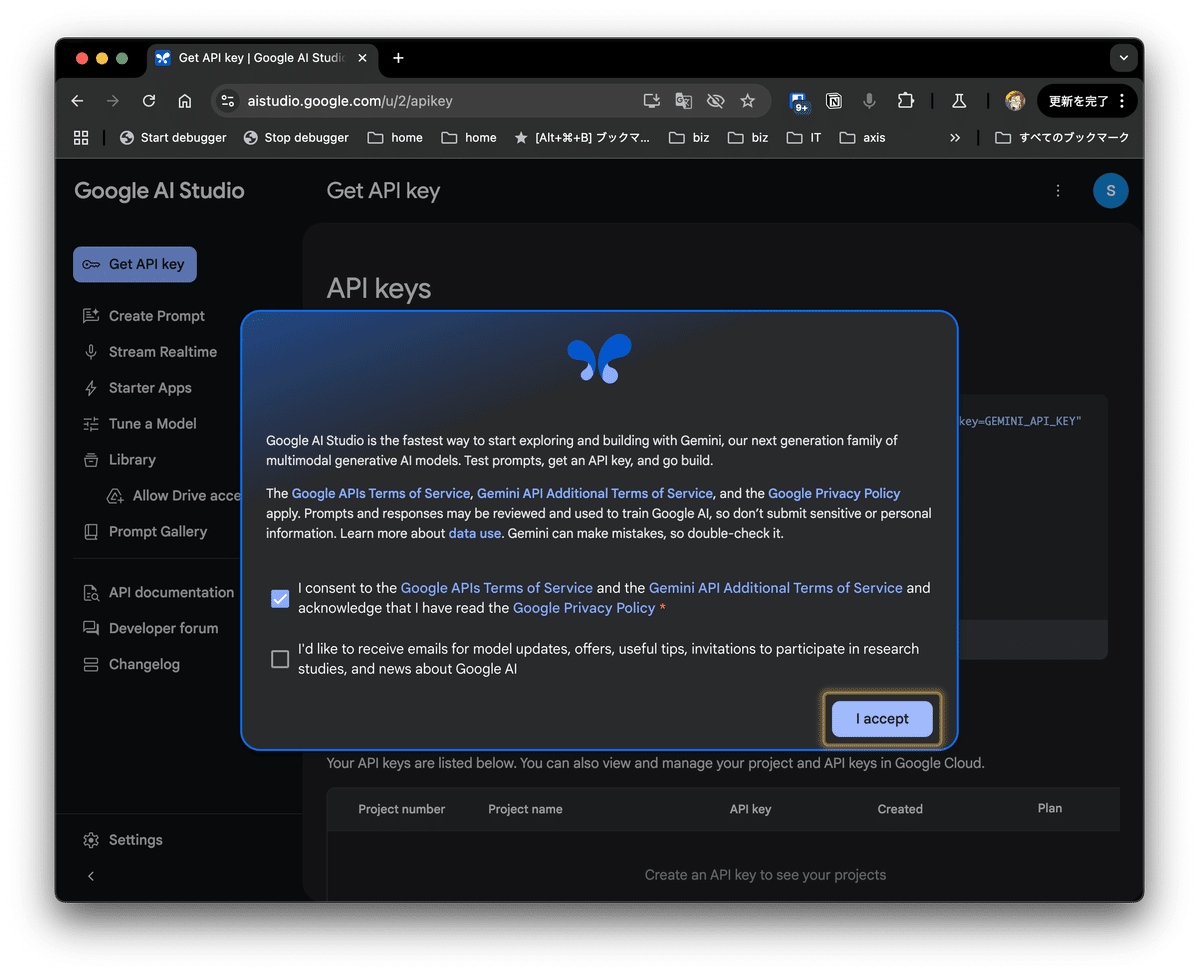Click the Get API key sidebar button
The image size is (1200, 976).
click(x=135, y=264)
